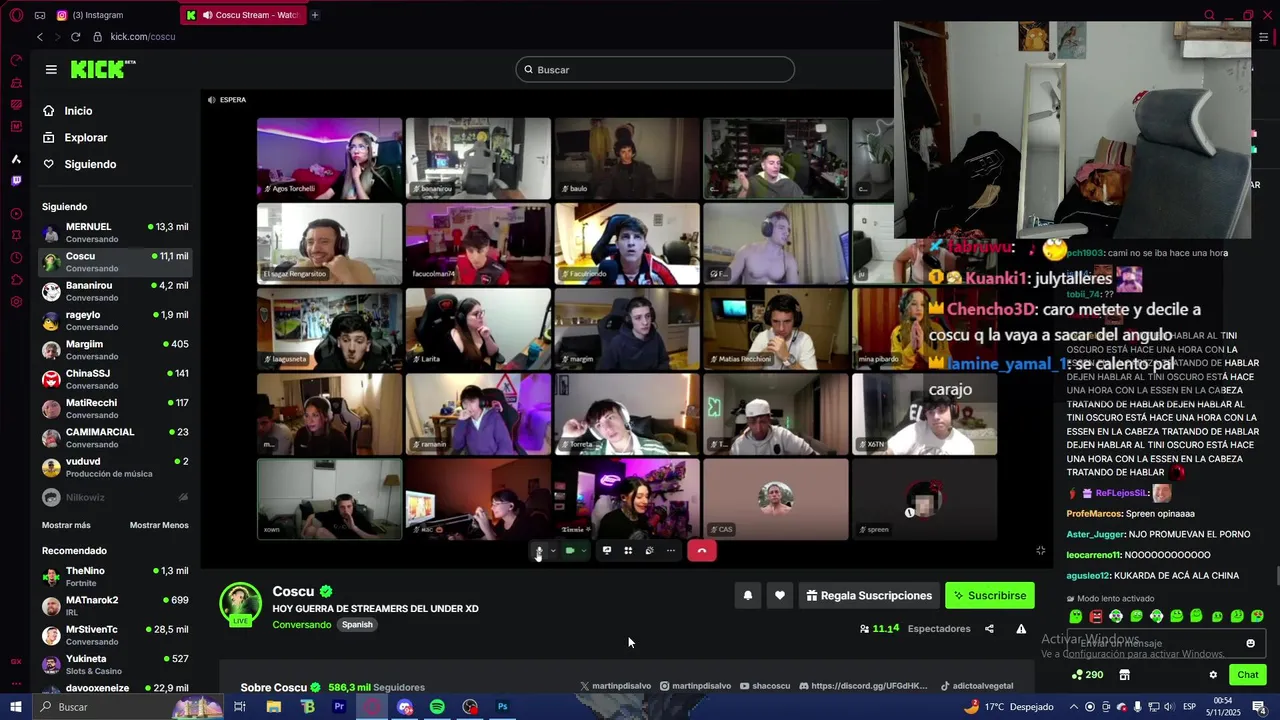Click the kick.com/coscu address bar
The image size is (1280, 720).
[x=143, y=37]
